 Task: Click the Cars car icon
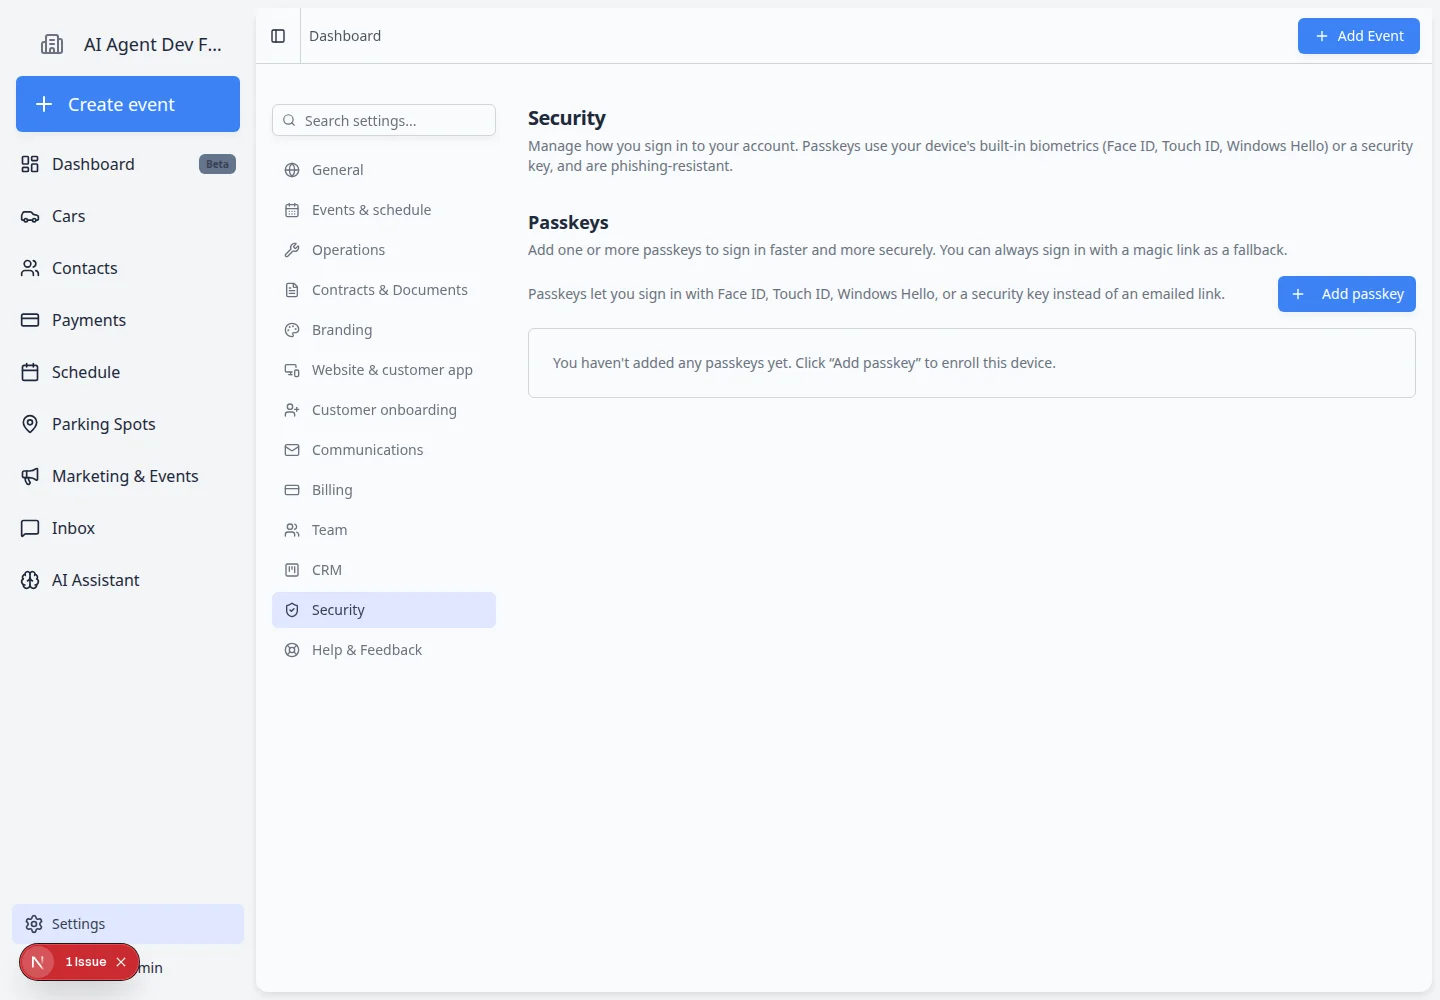(x=30, y=216)
